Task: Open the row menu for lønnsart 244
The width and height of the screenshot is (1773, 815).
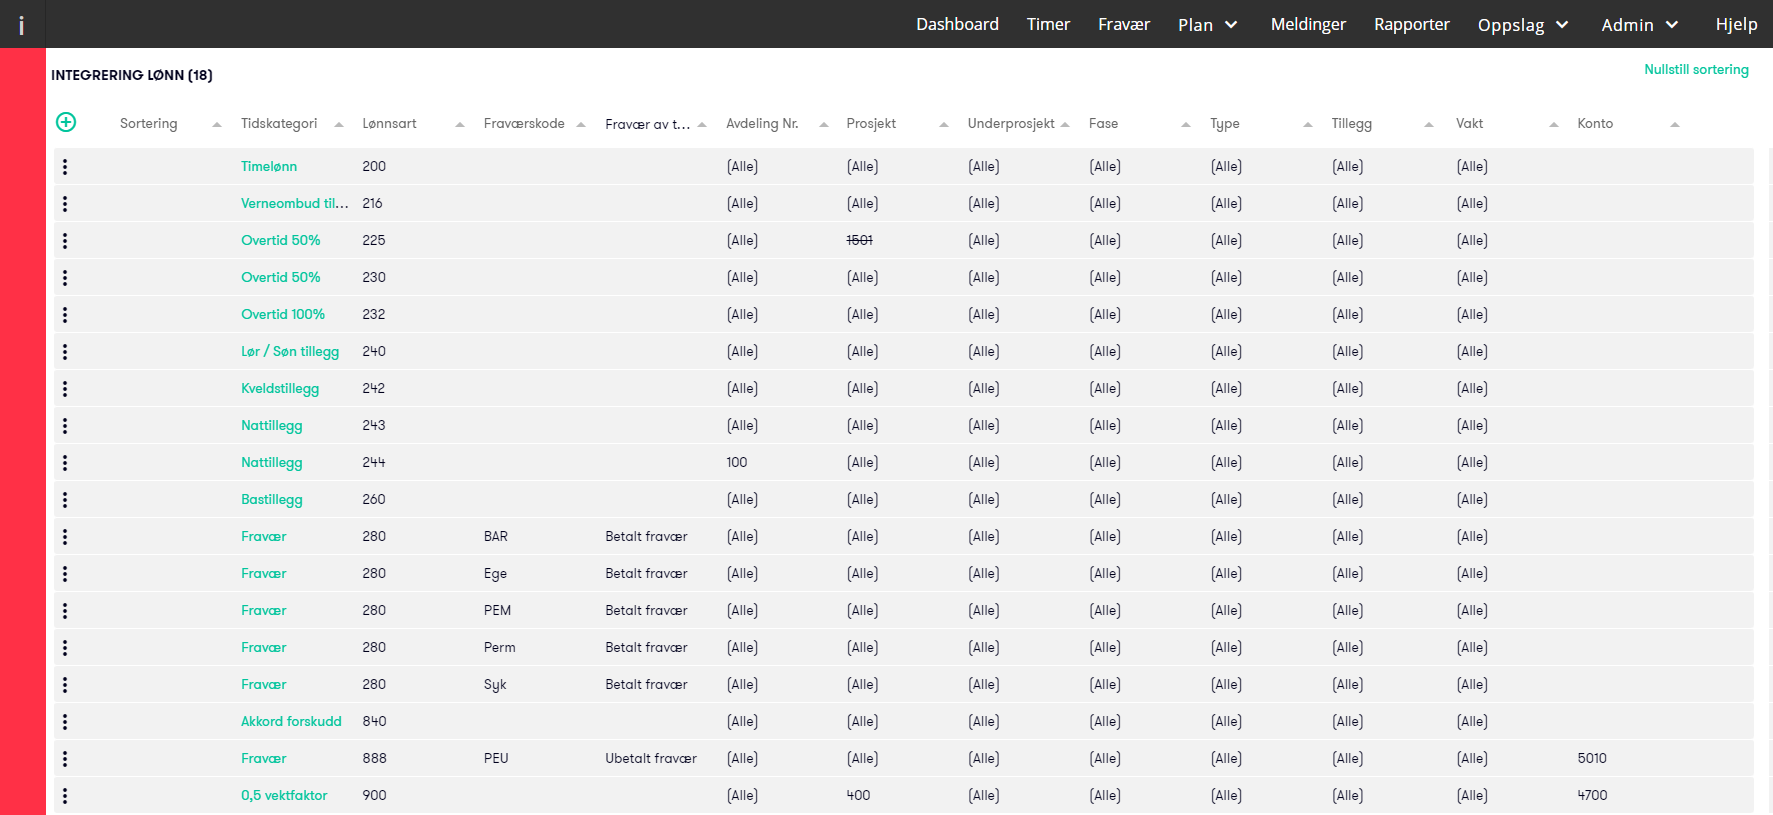Action: tap(65, 463)
